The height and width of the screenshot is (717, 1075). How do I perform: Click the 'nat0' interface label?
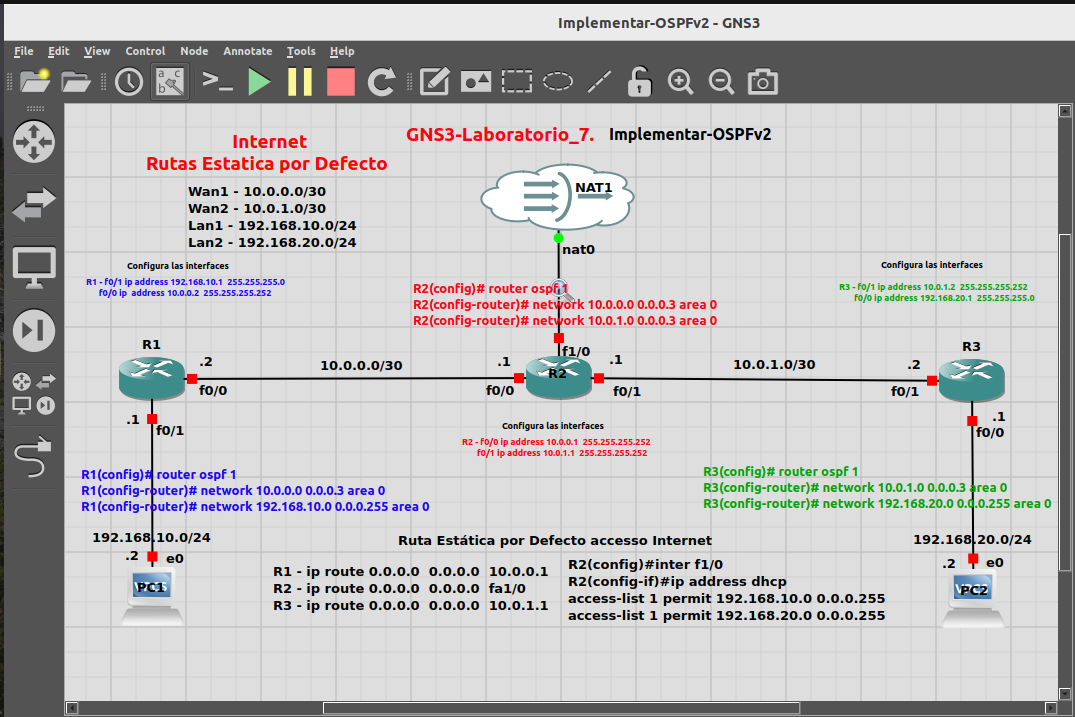coord(579,250)
